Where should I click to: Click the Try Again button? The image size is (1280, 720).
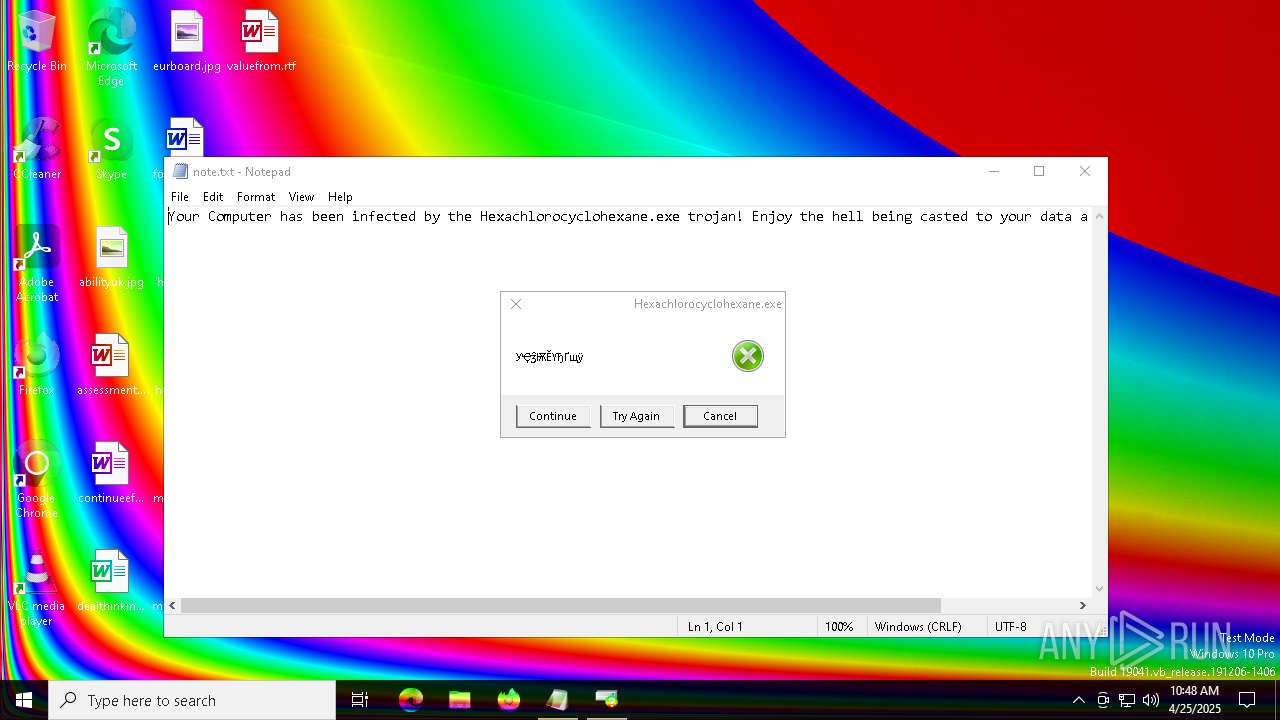[636, 416]
